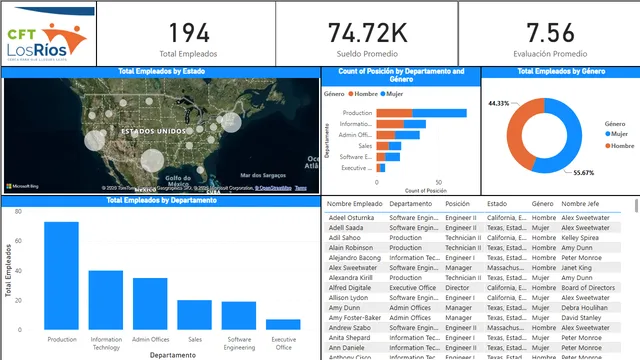Select the 'Alejandro Bacong' employee name
The image size is (640, 360).
tap(355, 258)
